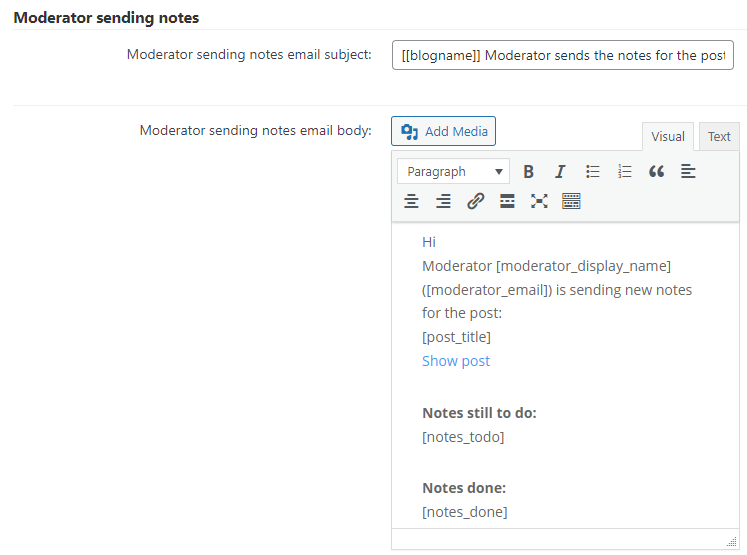Click the Add Media button
The image size is (747, 555).
[444, 131]
